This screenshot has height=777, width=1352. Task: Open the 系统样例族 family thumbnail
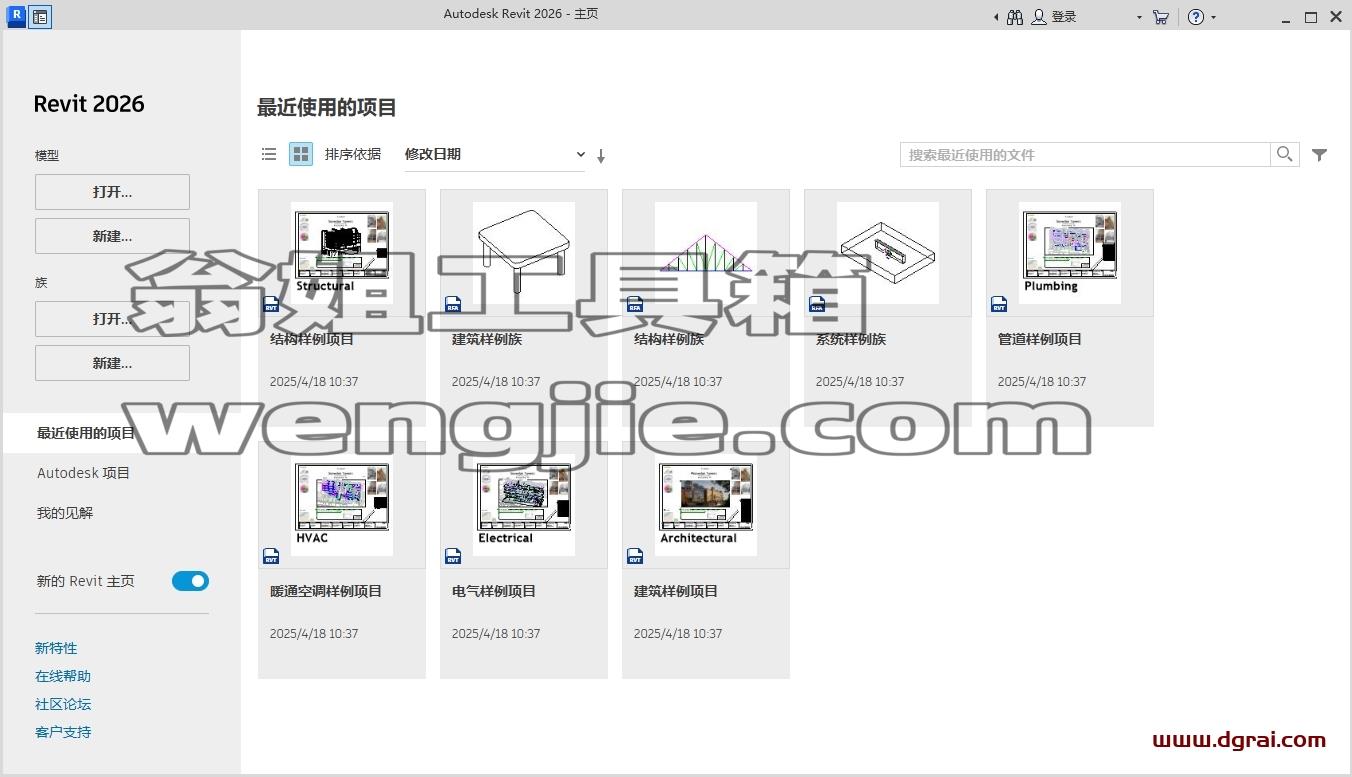(888, 253)
